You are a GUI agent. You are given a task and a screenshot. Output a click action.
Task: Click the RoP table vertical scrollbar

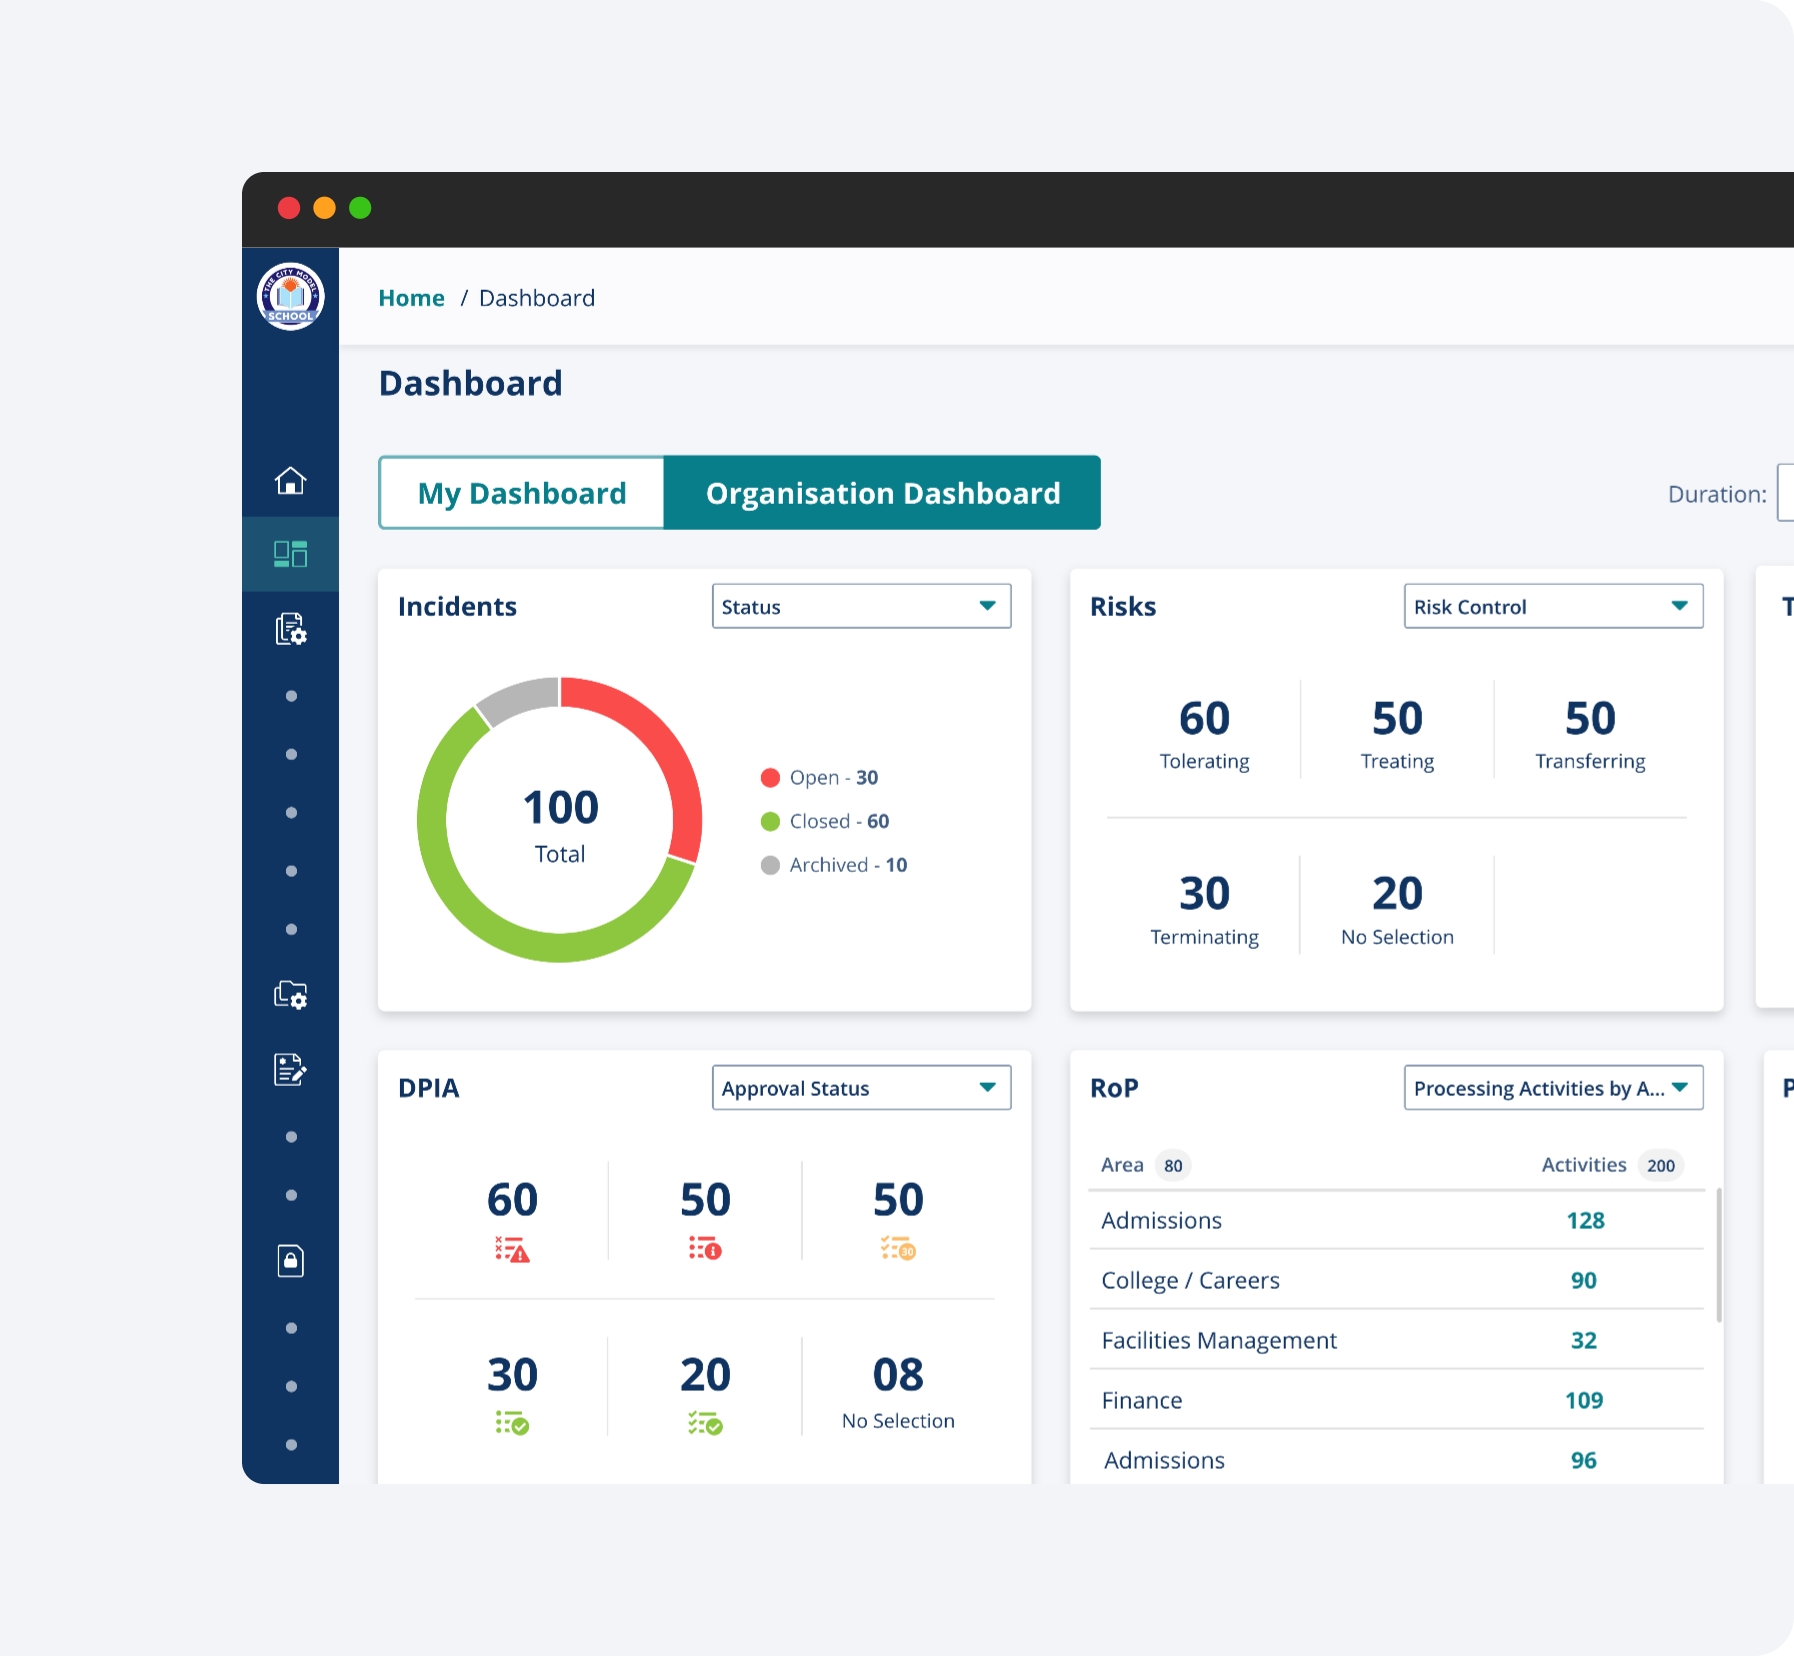[1718, 1255]
